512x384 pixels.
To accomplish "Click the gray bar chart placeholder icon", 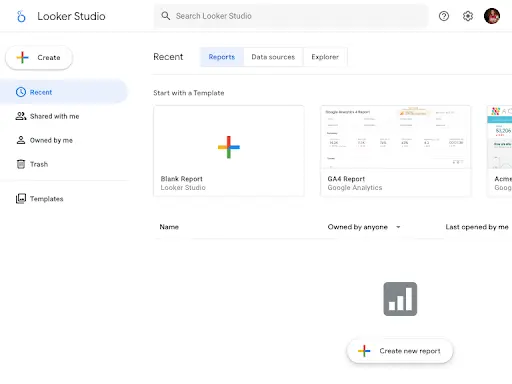I will (400, 299).
